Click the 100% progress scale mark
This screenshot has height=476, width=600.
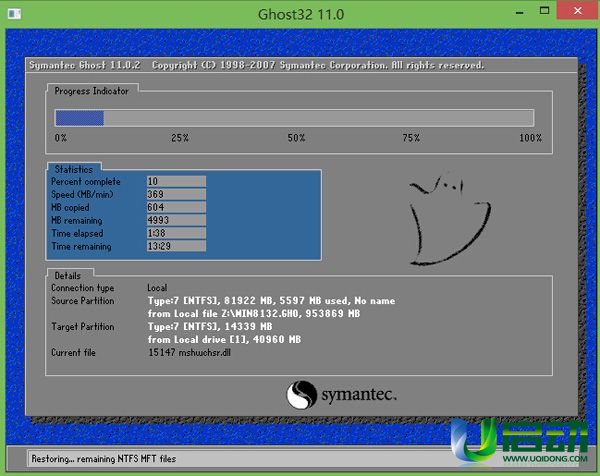[x=530, y=138]
